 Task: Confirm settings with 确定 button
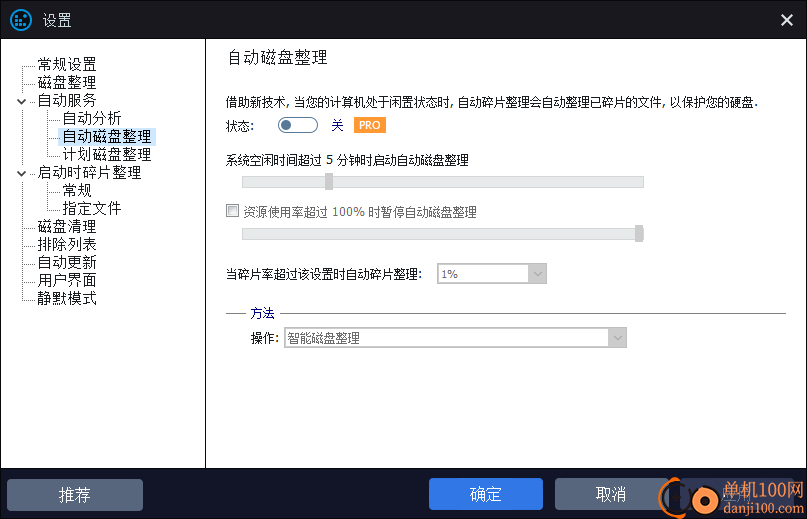[x=486, y=494]
